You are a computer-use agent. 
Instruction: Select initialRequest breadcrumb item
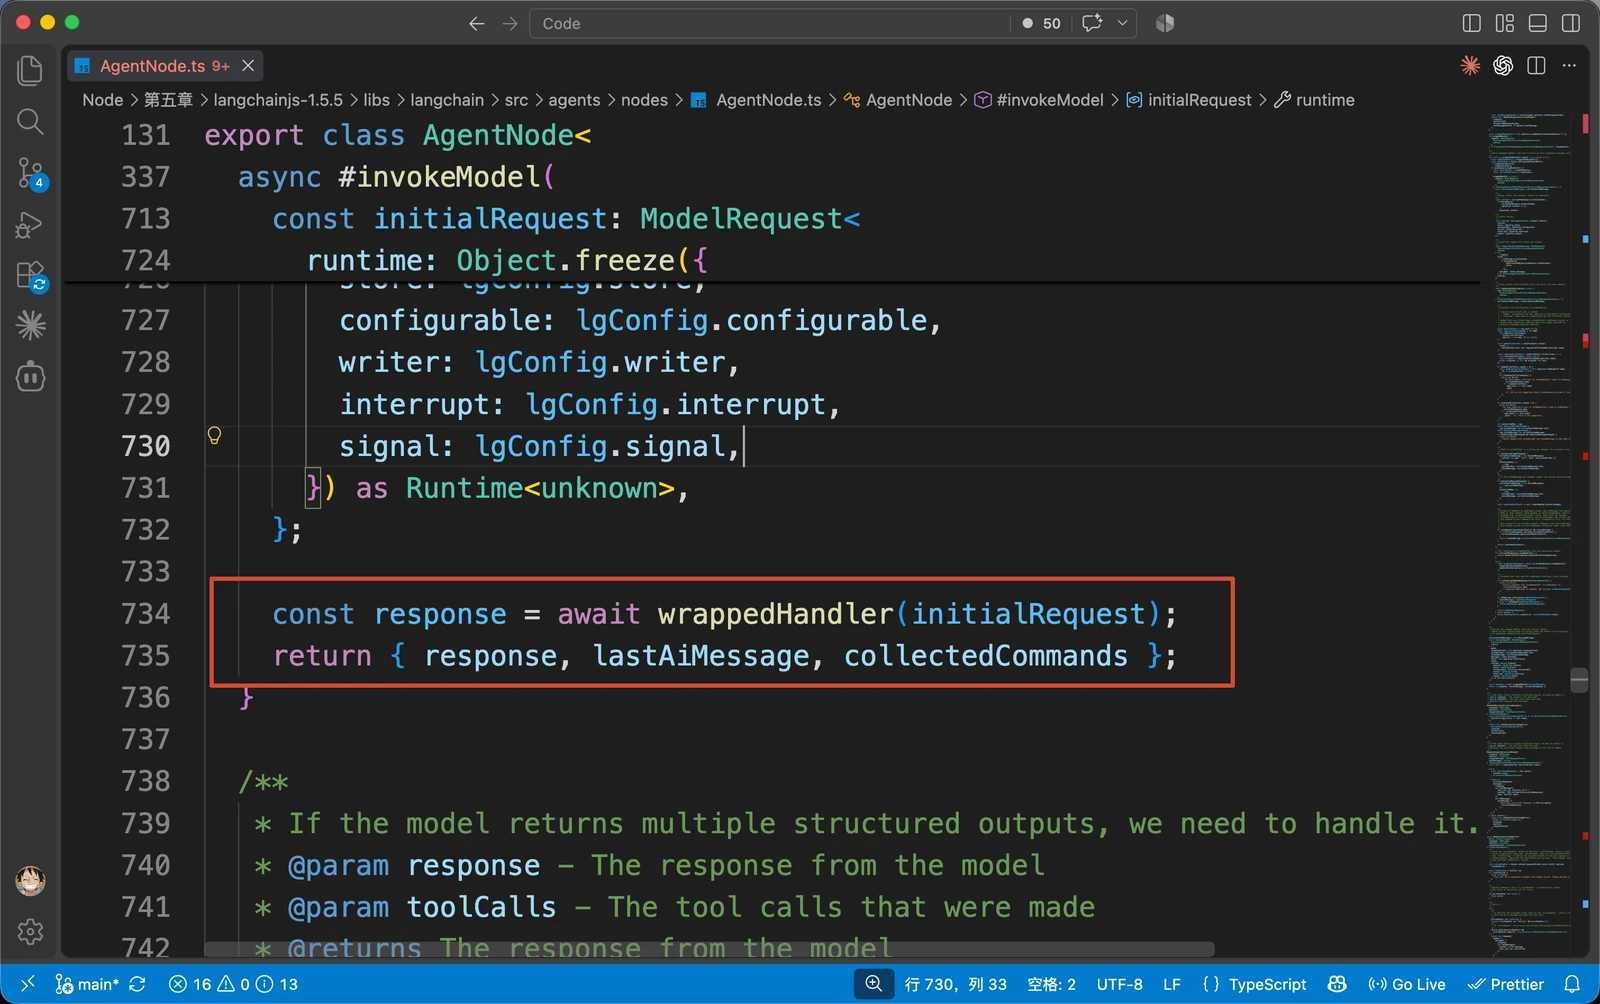coord(1189,100)
